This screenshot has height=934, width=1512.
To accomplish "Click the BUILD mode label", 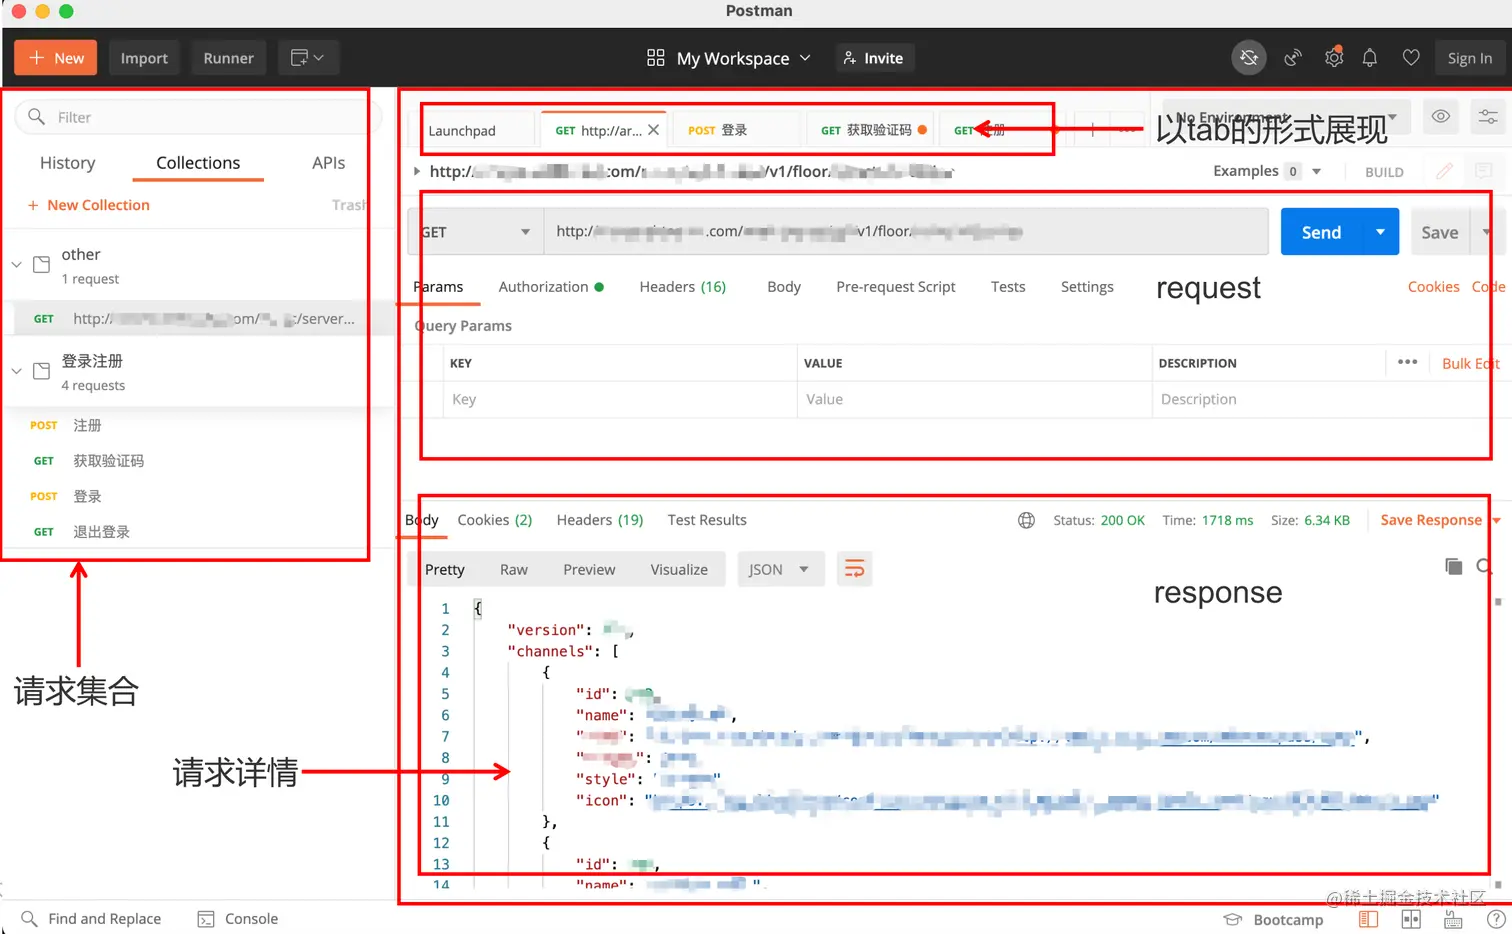I will coord(1384,172).
